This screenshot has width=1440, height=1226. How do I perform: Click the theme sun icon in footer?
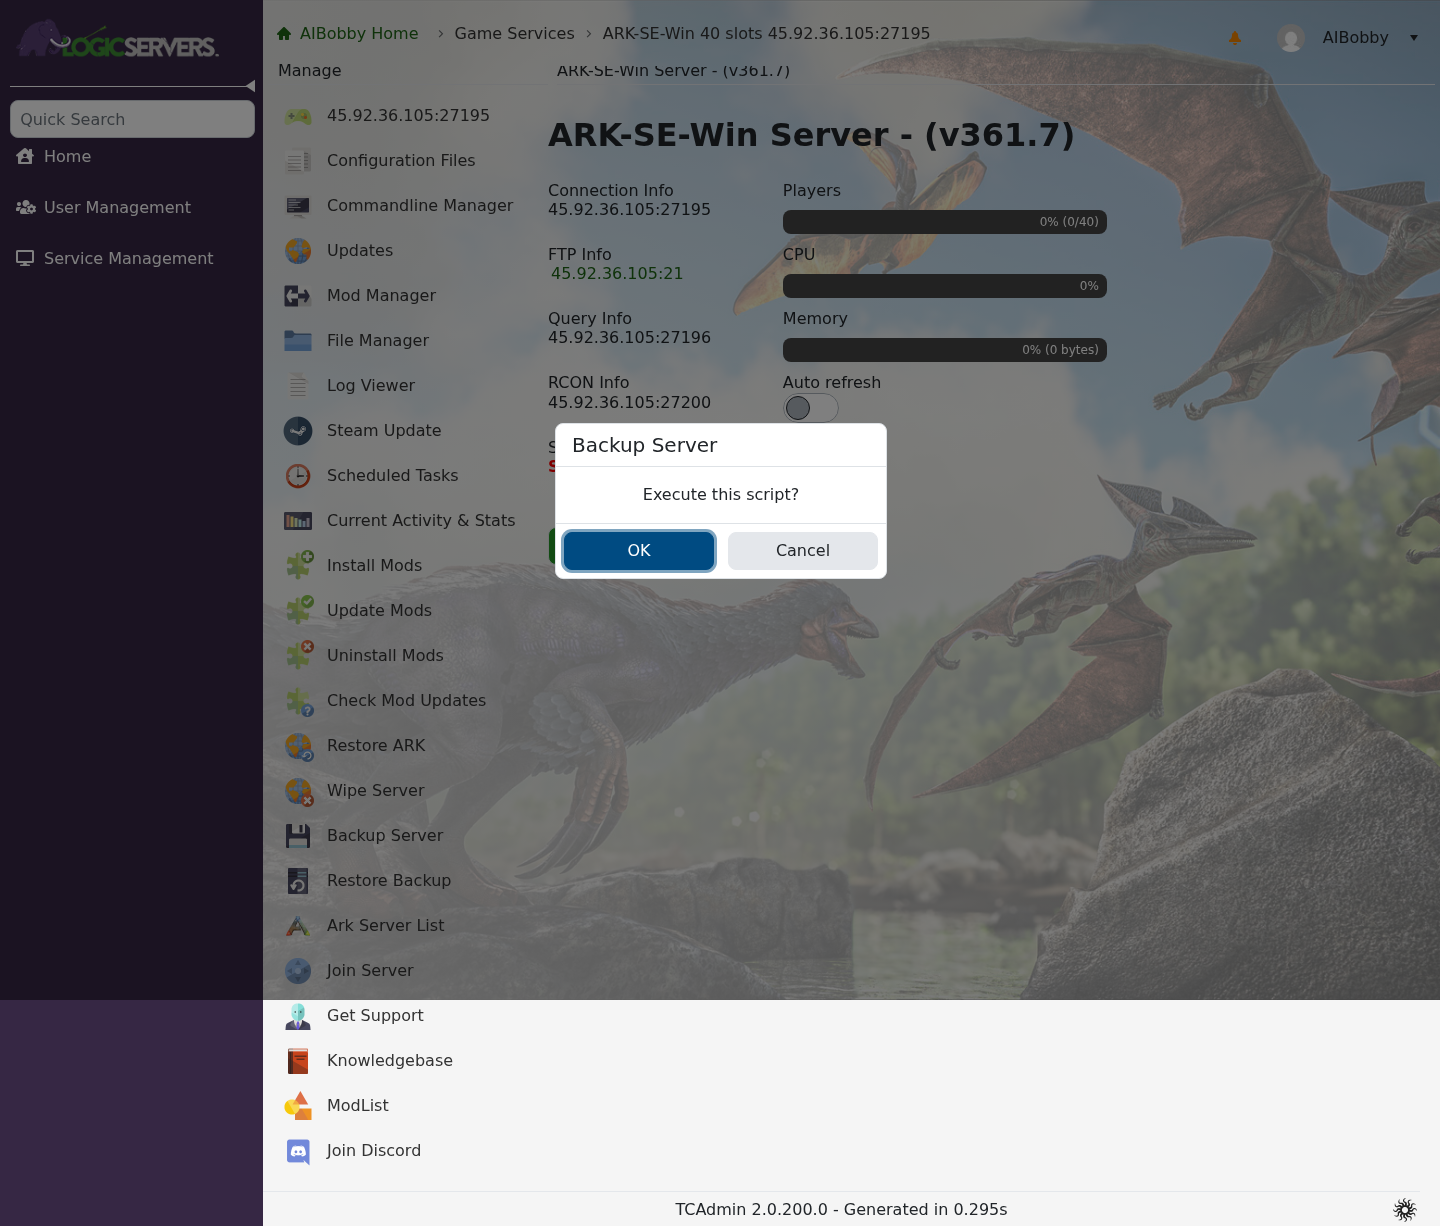pyautogui.click(x=1405, y=1210)
